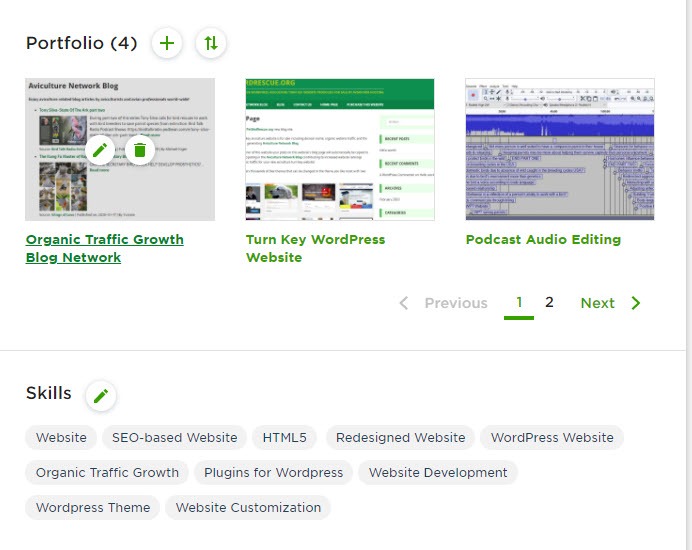Click the Redesigned Website skill tag
Screen dimensions: 692x550
400,437
